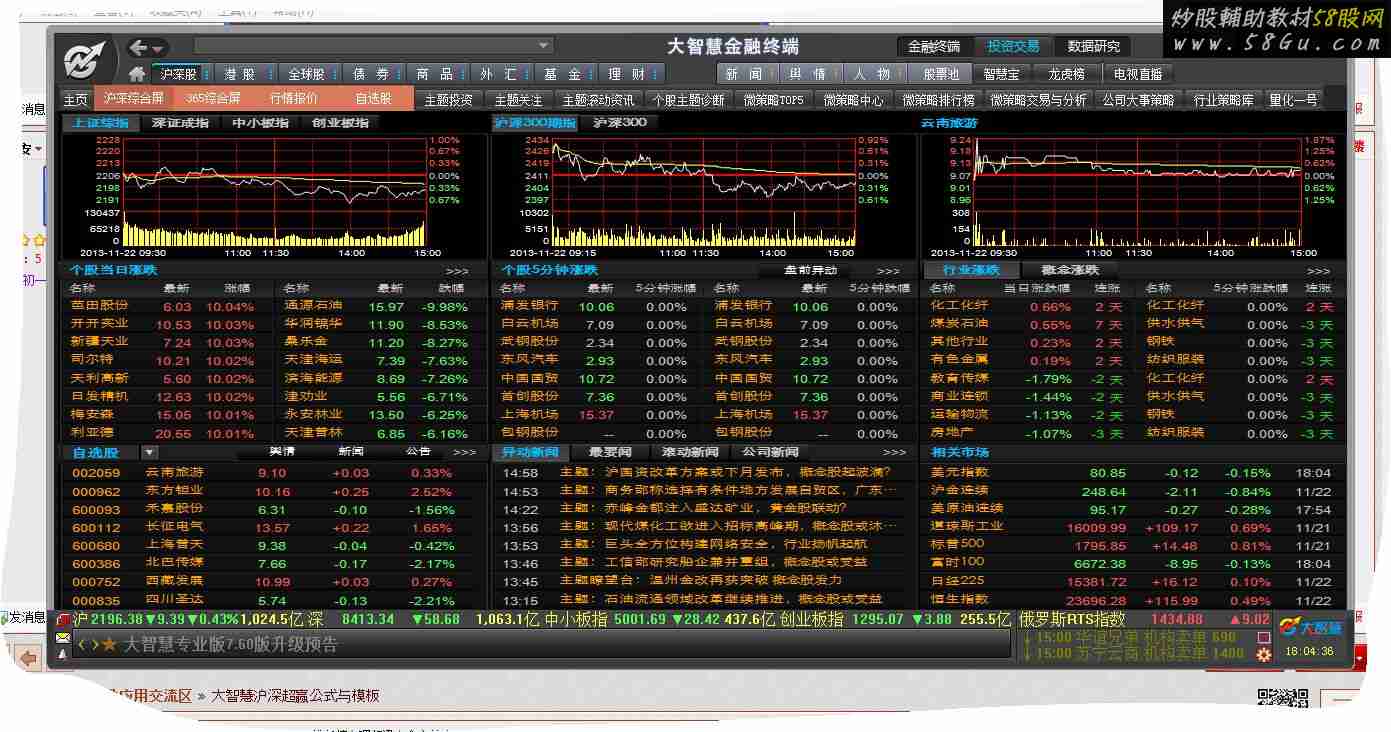This screenshot has height=732, width=1391.
Task: Switch to 金融终端 mode
Action: click(933, 46)
